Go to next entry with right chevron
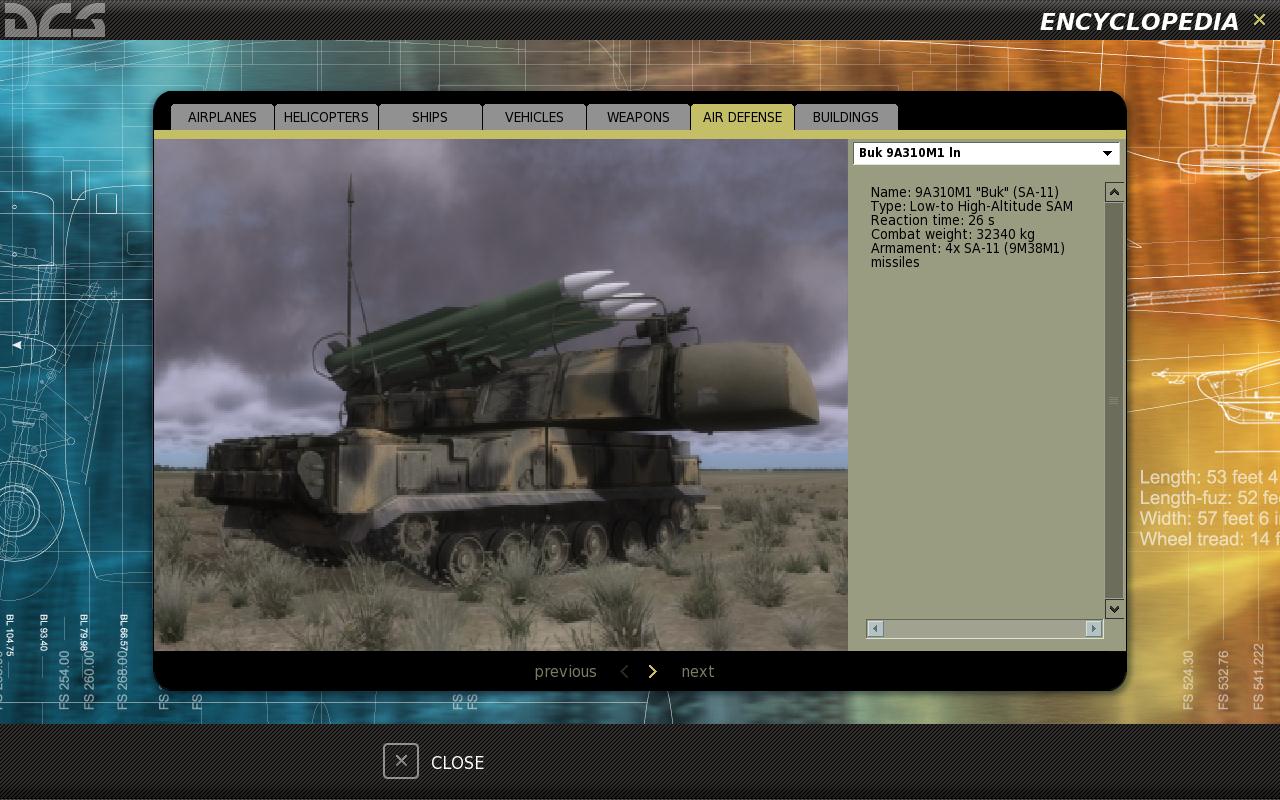This screenshot has height=800, width=1280. tap(653, 672)
